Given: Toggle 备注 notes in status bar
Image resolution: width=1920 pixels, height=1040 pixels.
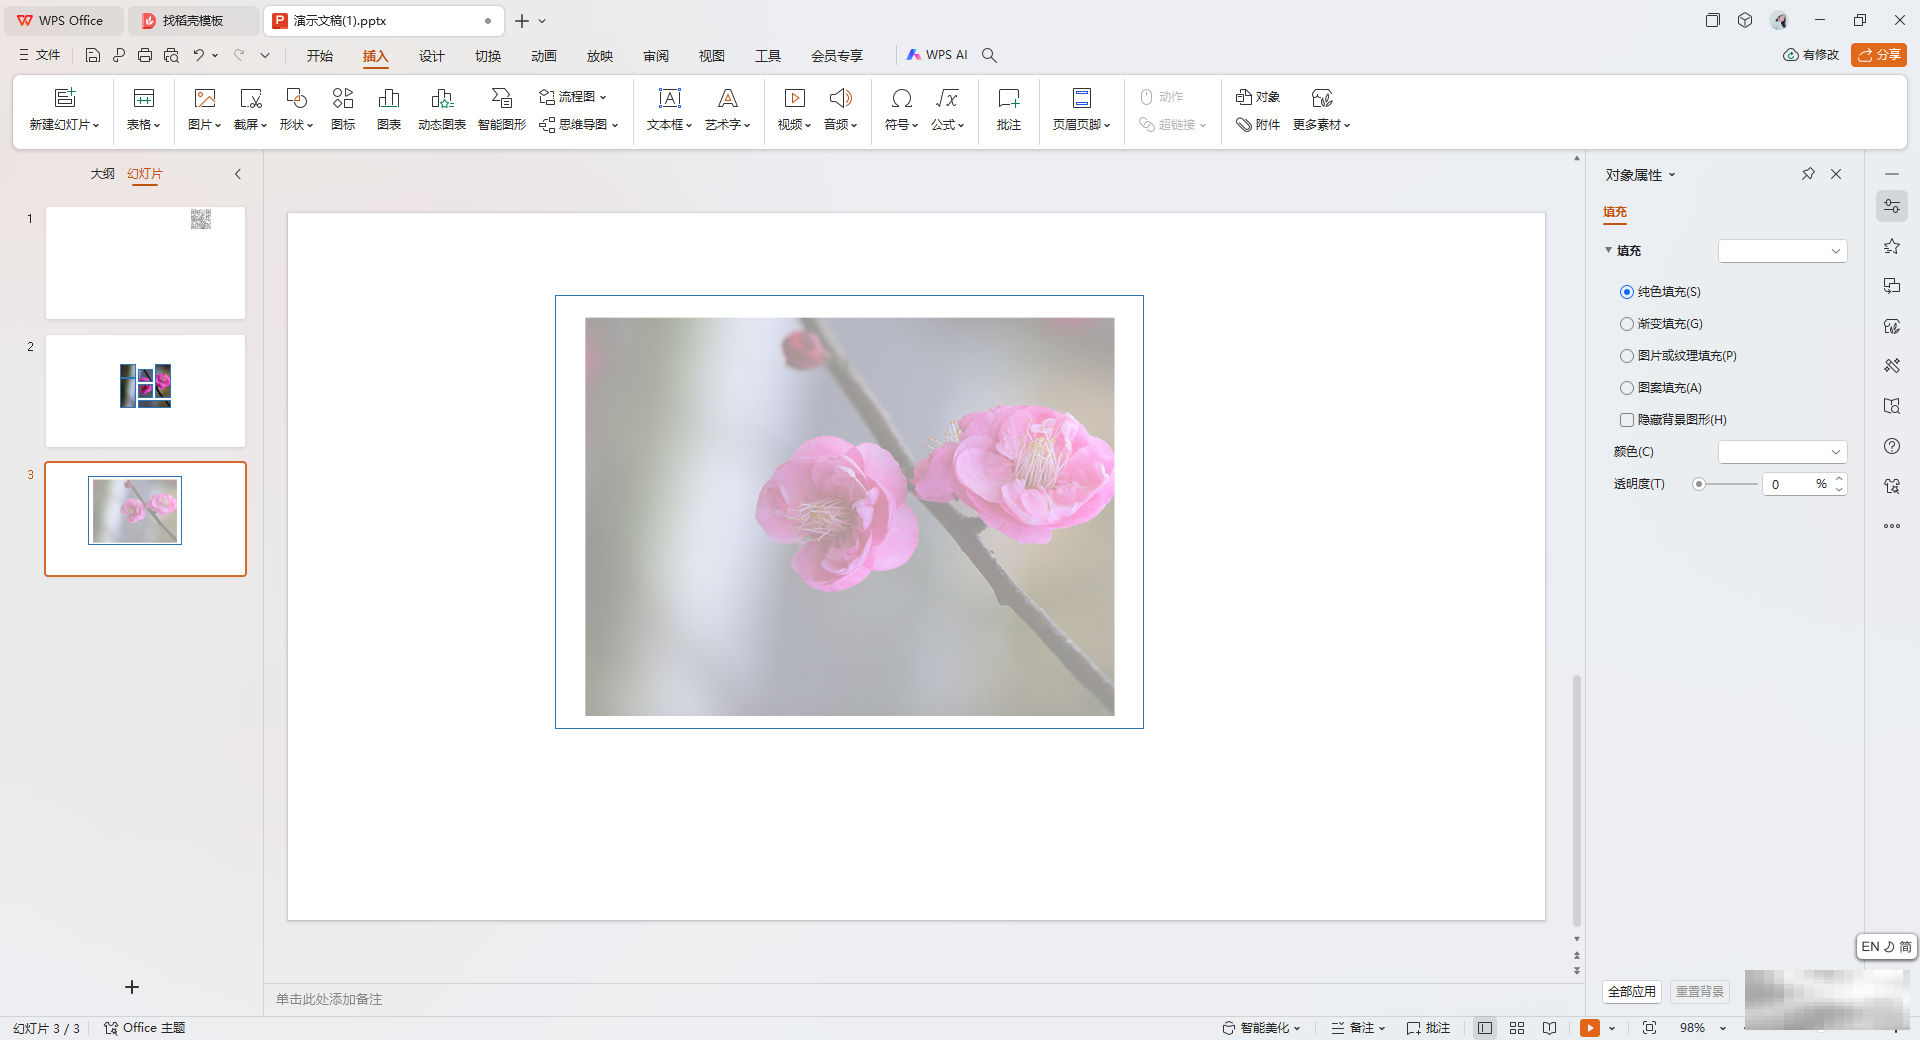Looking at the screenshot, I should (x=1358, y=1028).
